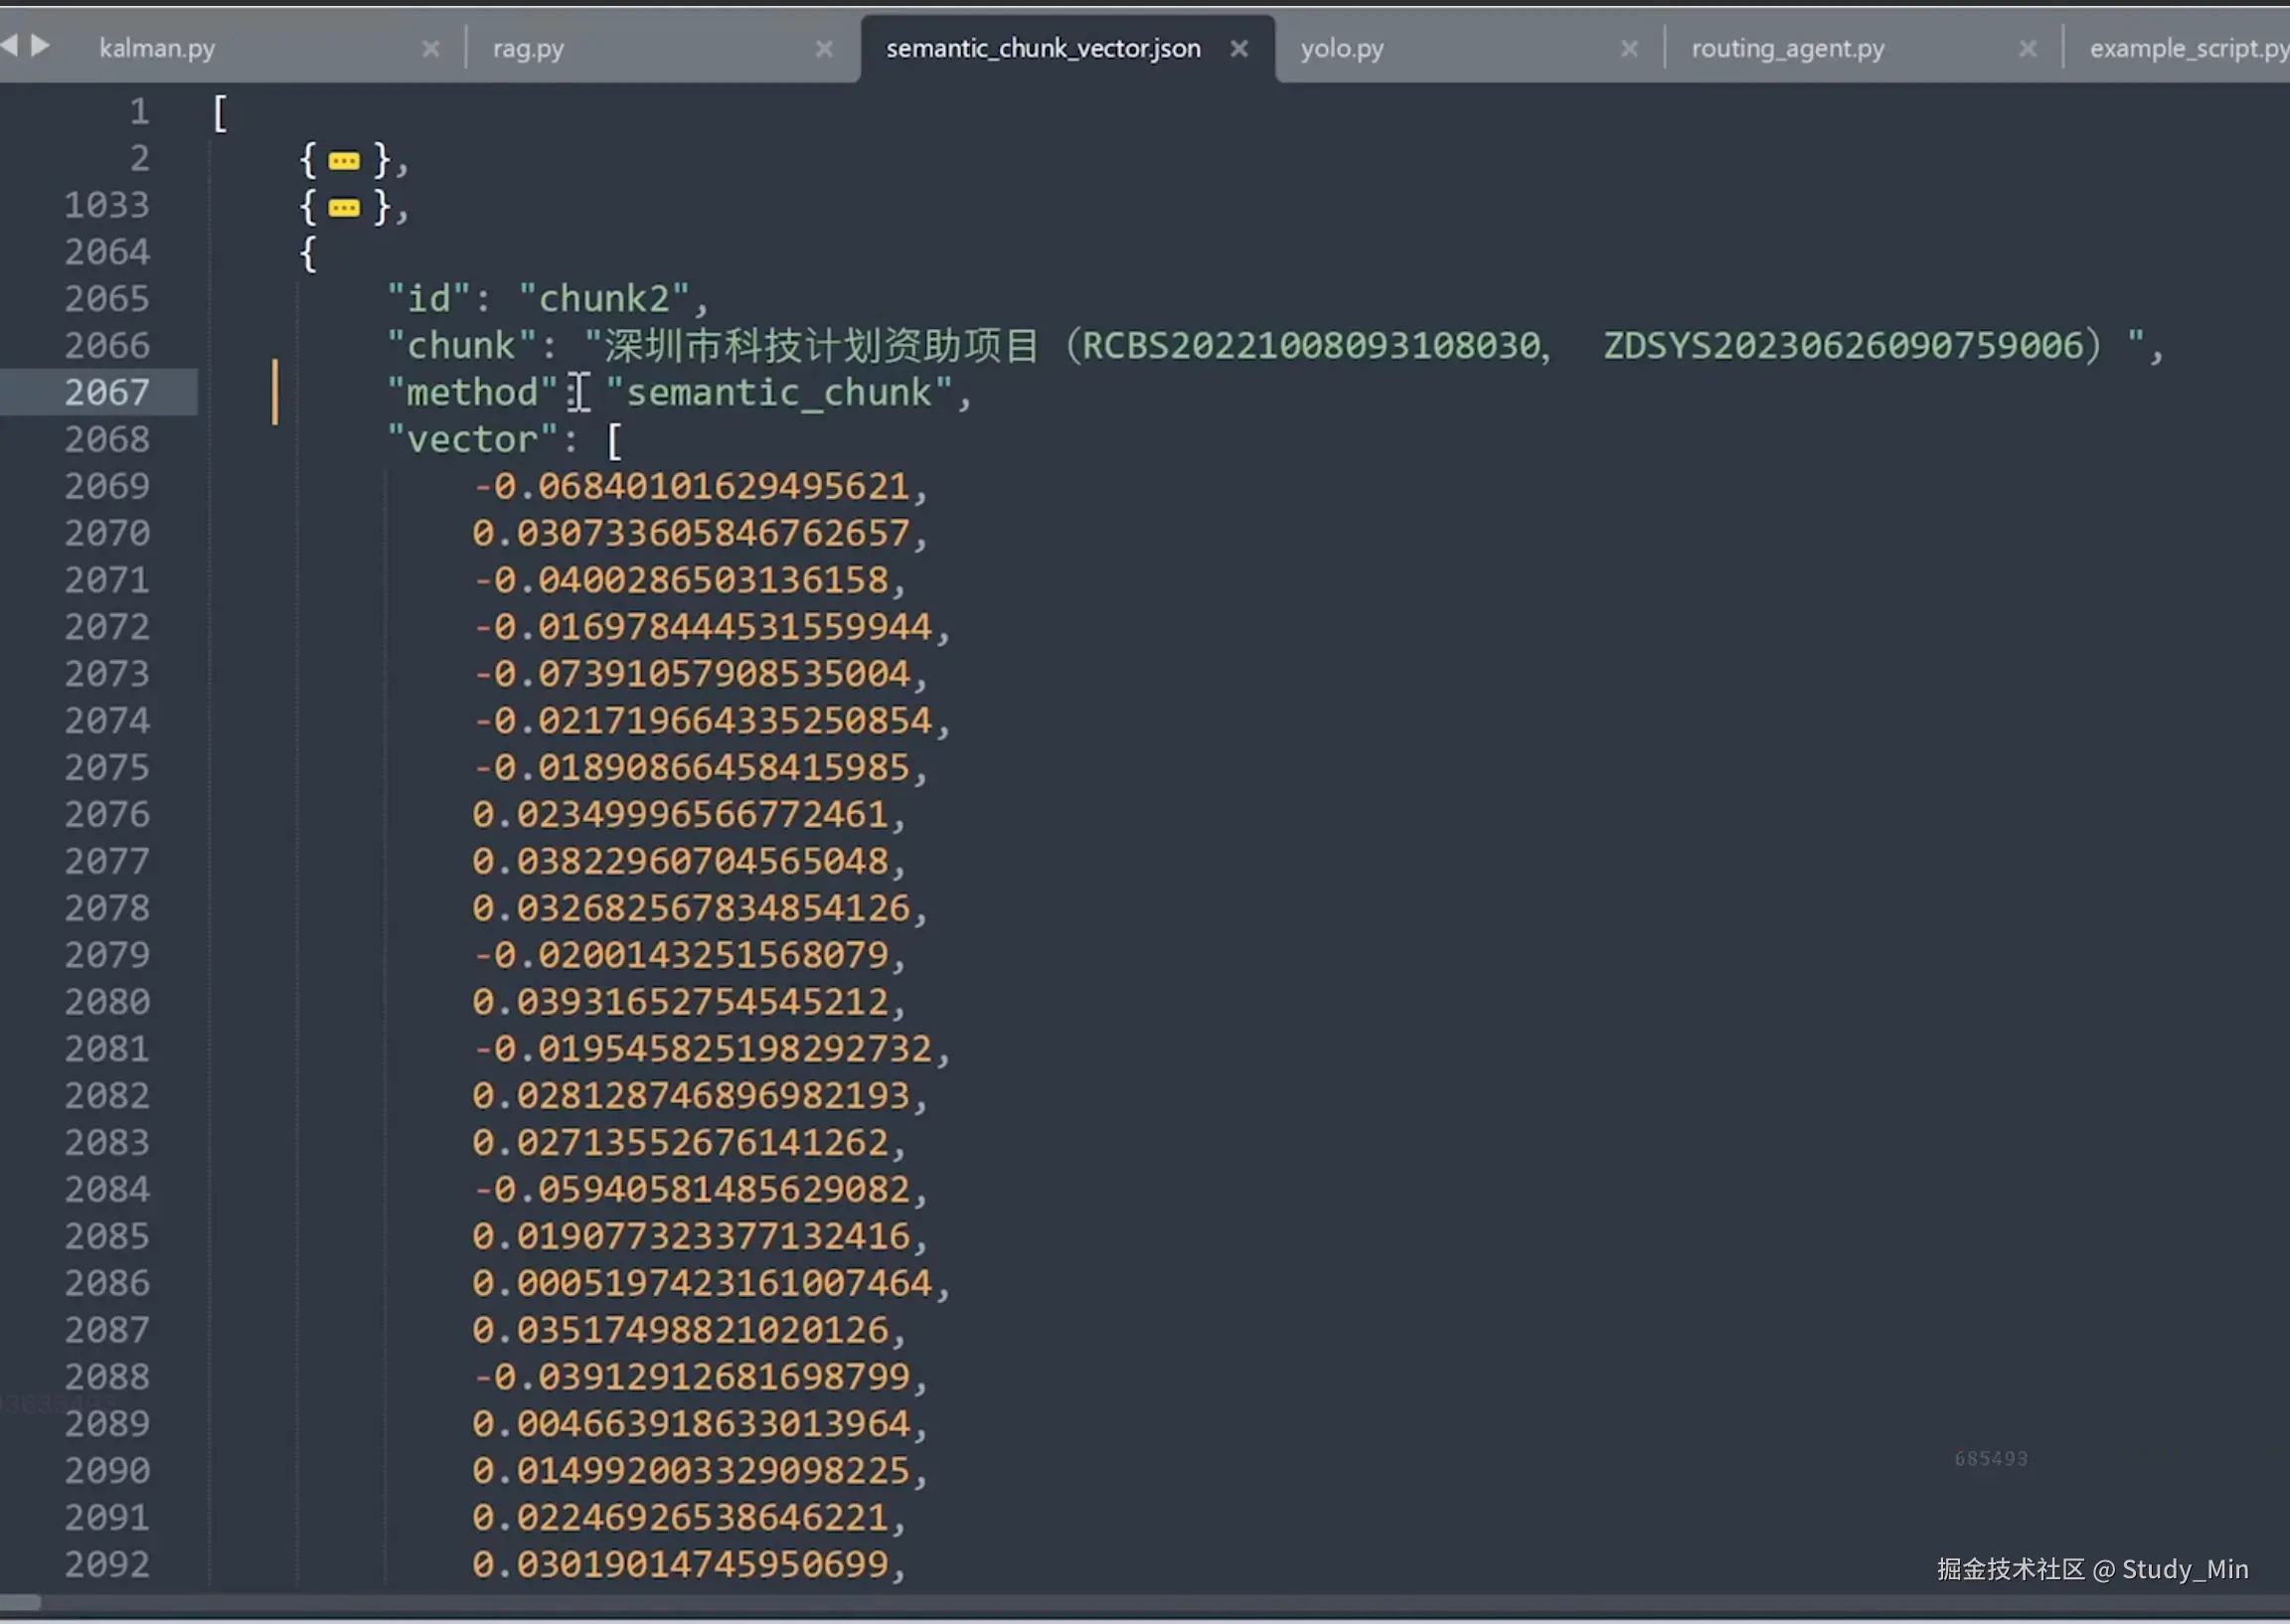This screenshot has width=2290, height=1624.
Task: Click the "method" key
Action: (472, 392)
